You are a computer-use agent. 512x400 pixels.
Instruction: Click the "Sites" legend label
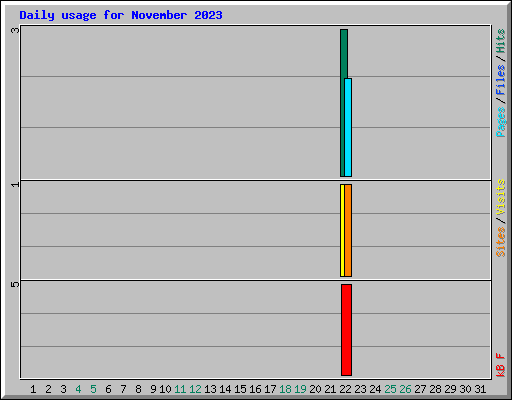tap(501, 242)
